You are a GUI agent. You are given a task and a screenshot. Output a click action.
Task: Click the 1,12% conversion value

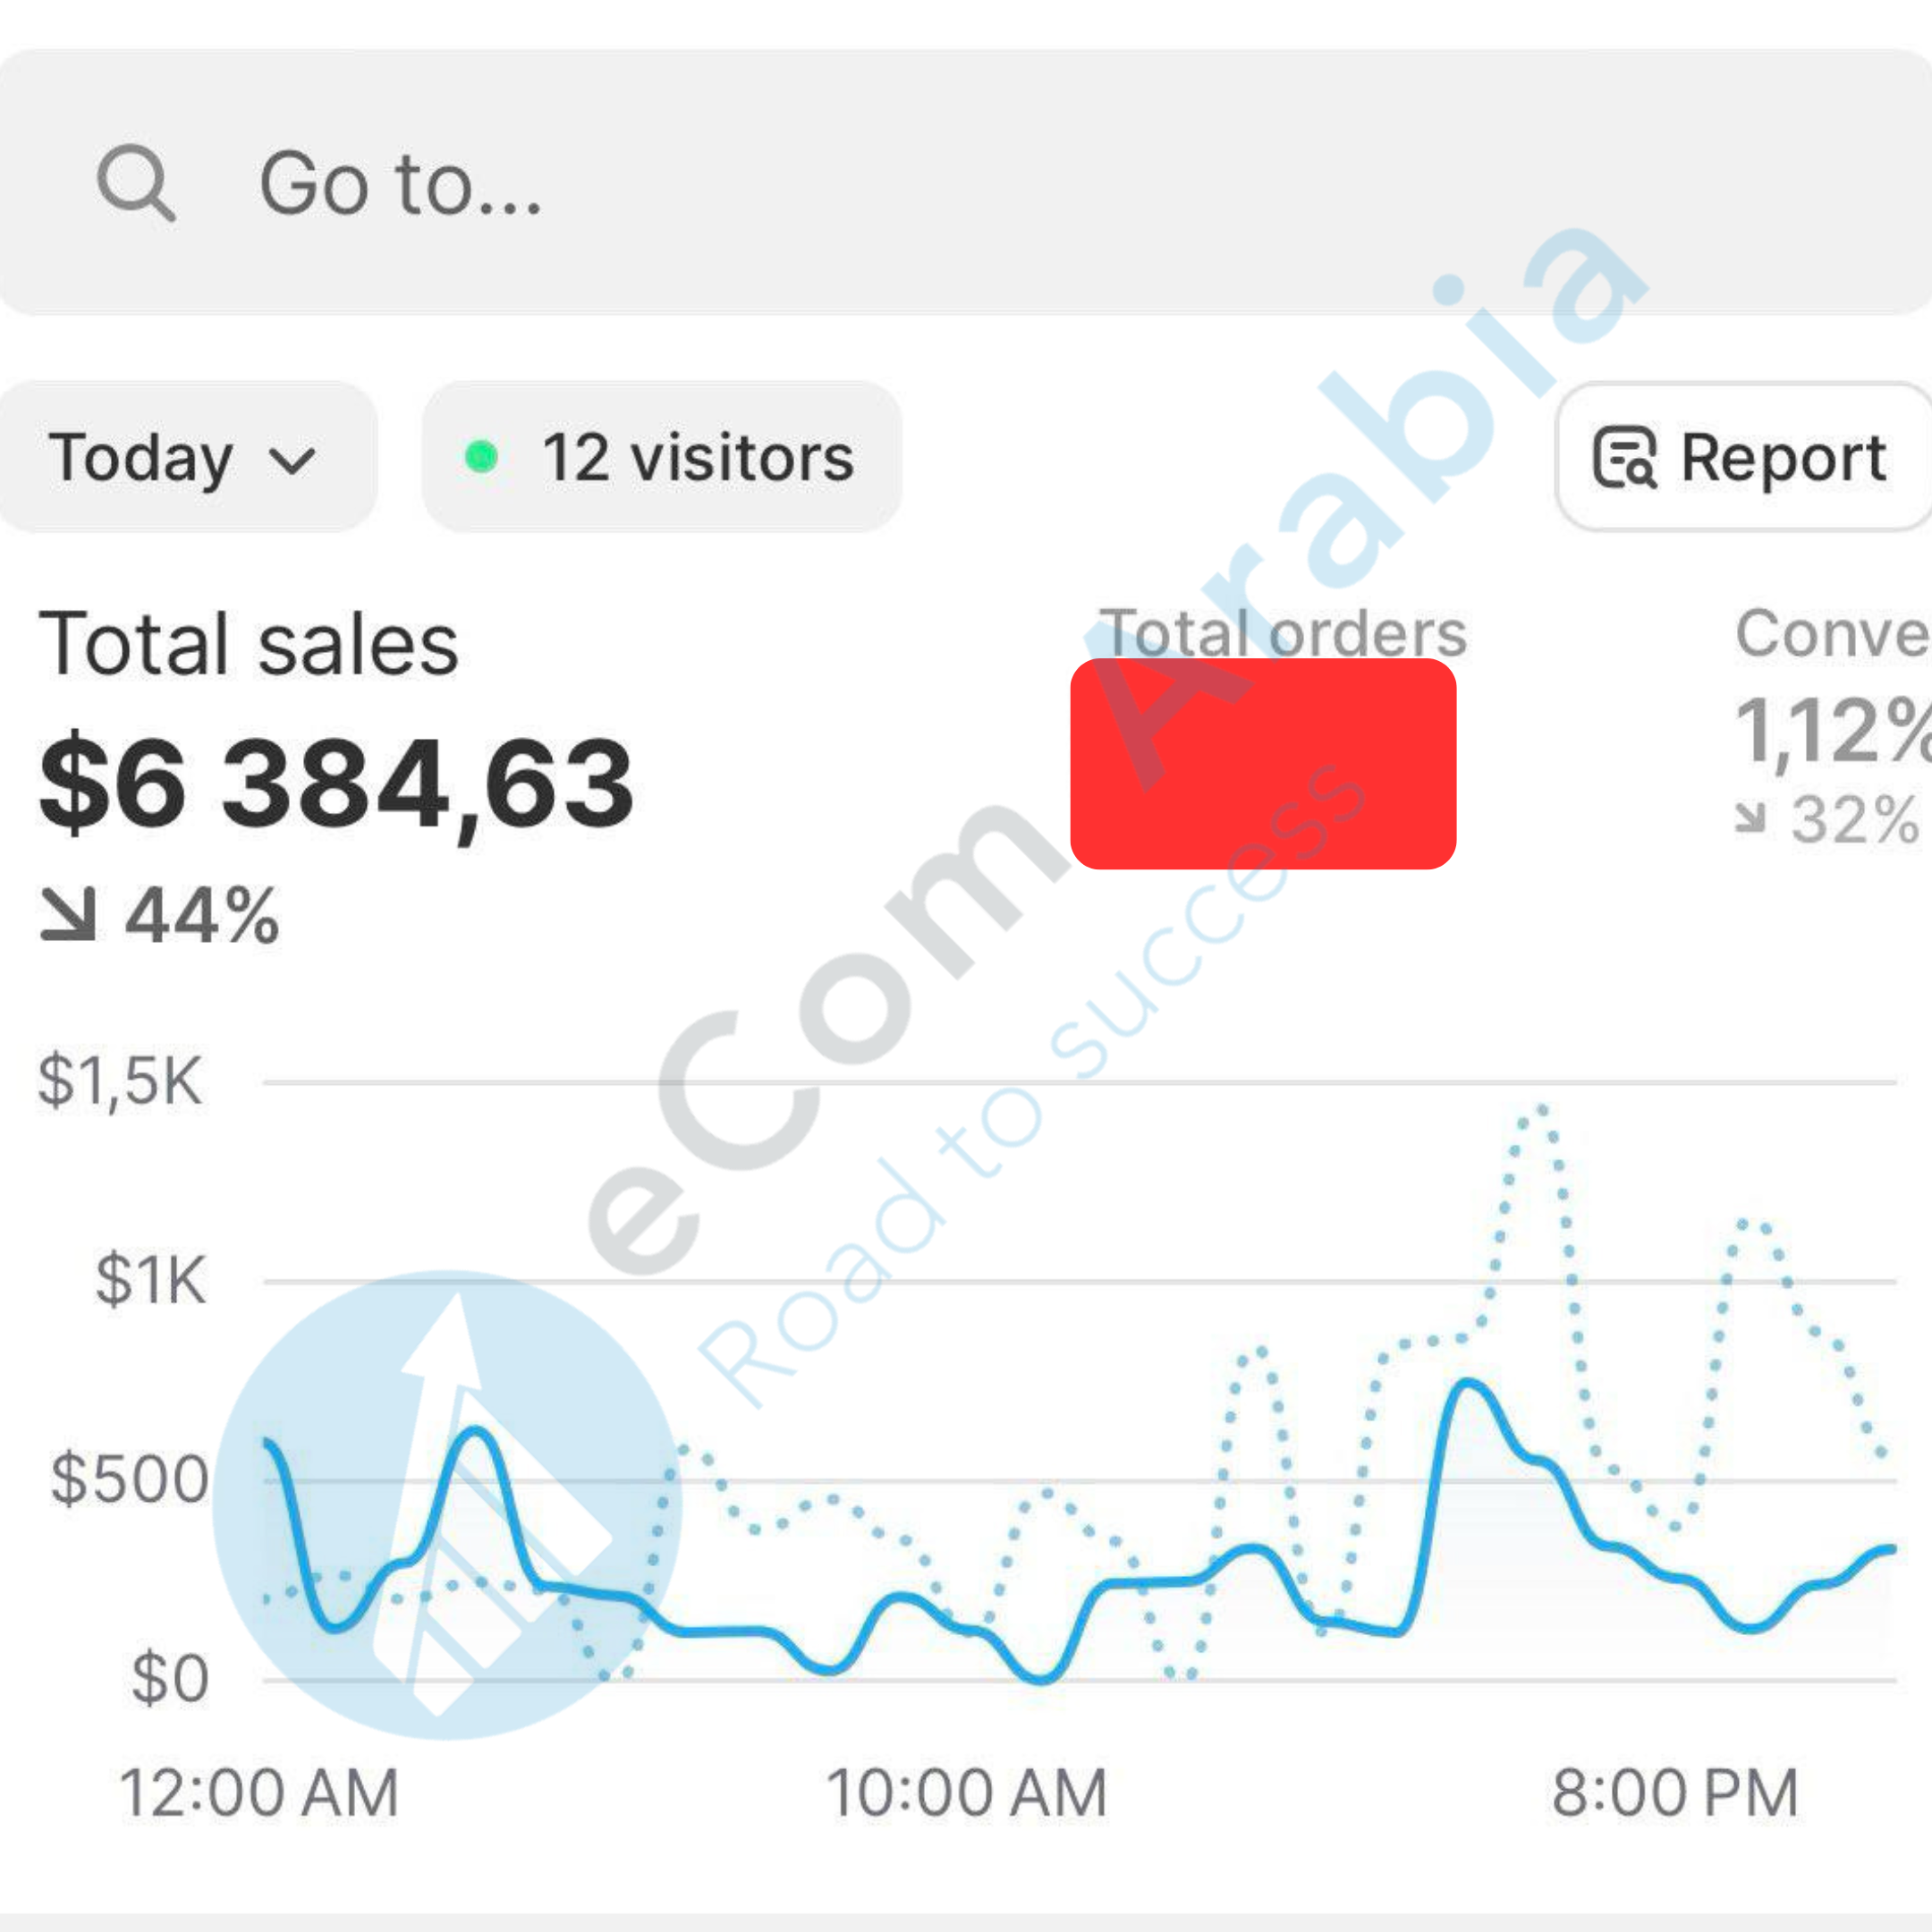[x=1832, y=732]
